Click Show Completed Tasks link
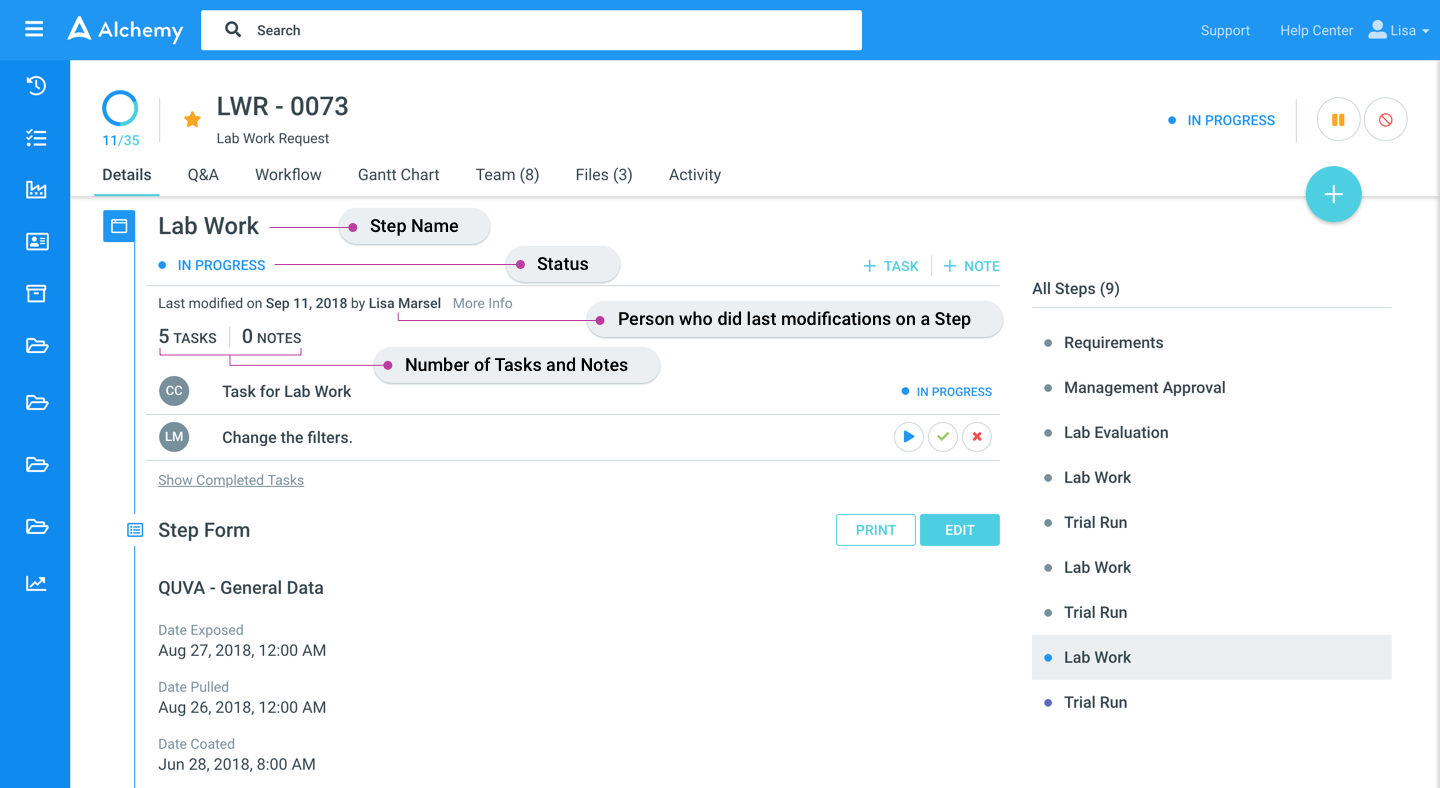This screenshot has height=788, width=1440. pos(231,480)
